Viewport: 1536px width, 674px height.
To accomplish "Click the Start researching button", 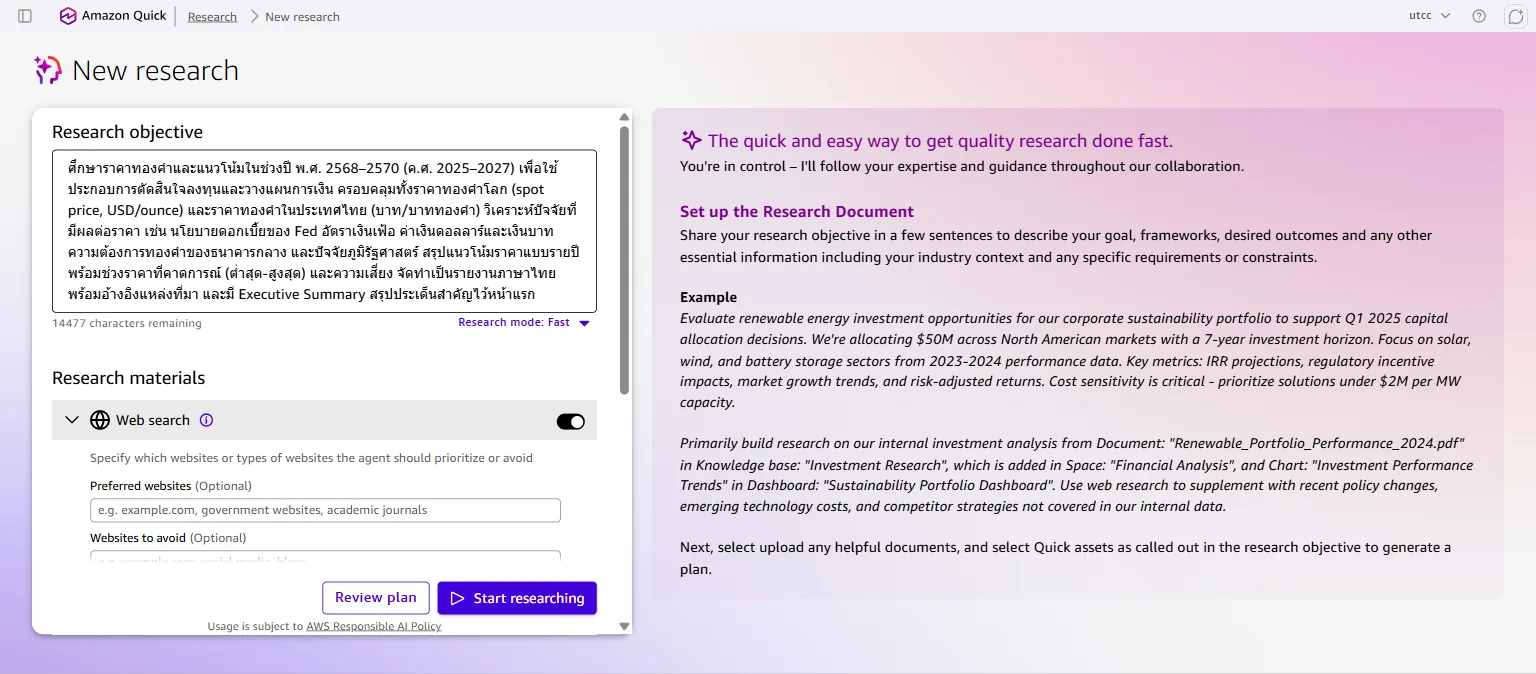I will click(x=517, y=598).
